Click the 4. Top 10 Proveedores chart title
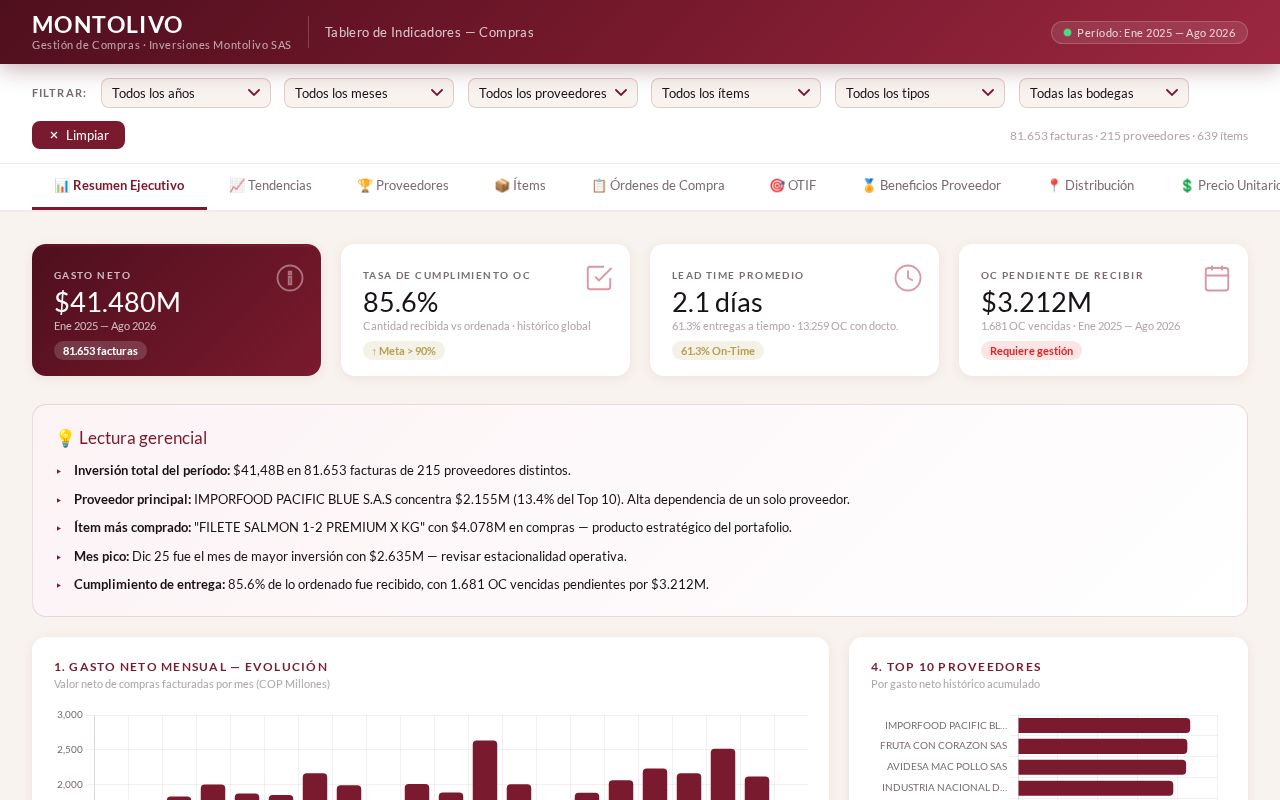 tap(956, 667)
